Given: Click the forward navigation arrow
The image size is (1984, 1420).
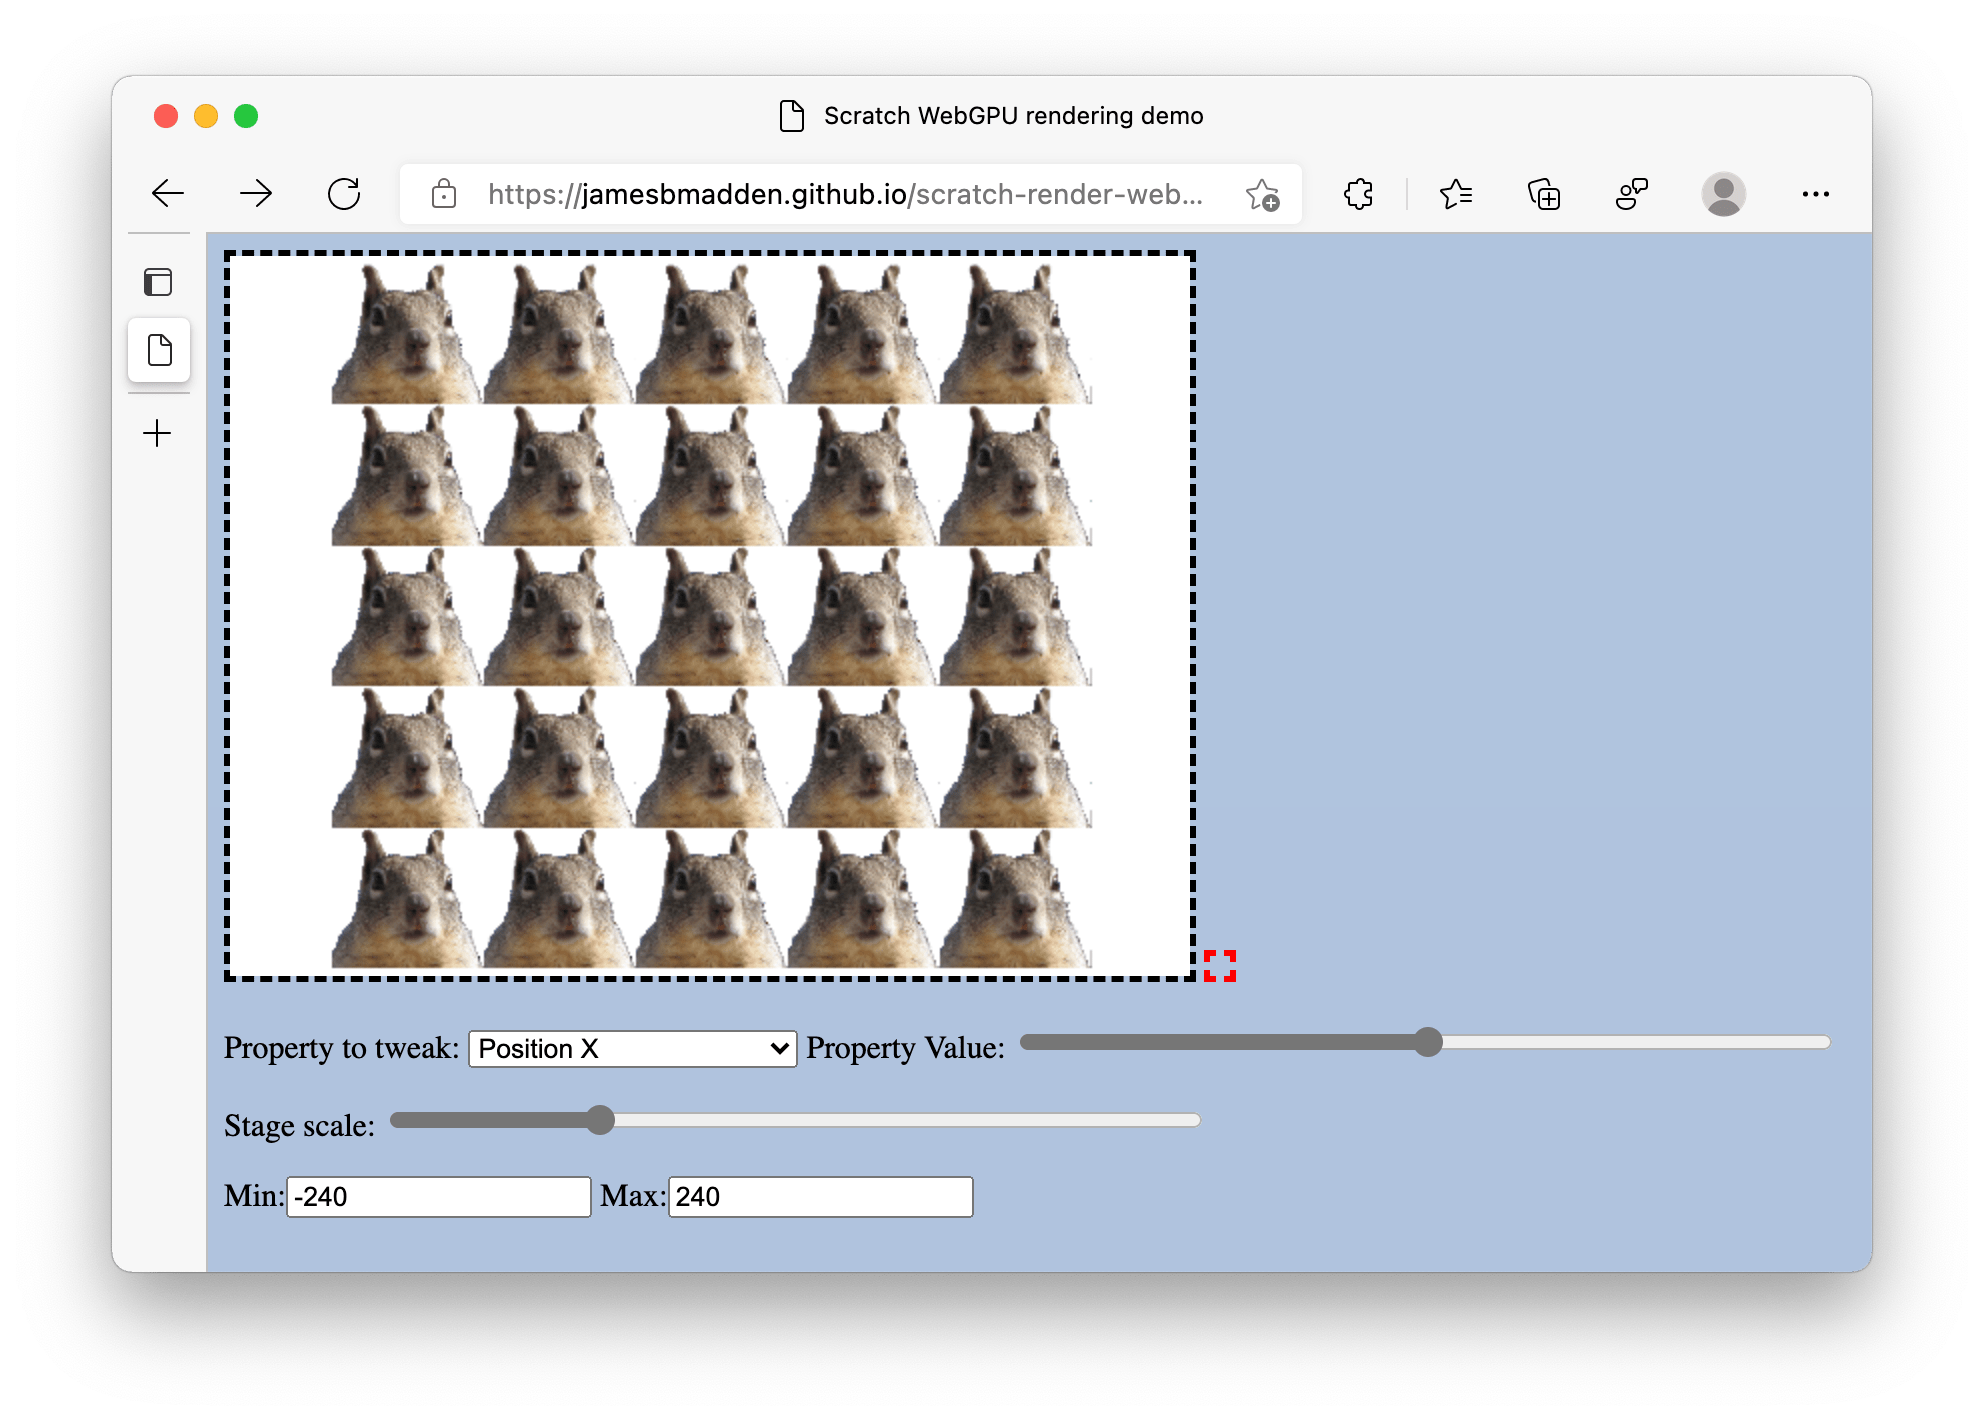Looking at the screenshot, I should coord(256,193).
